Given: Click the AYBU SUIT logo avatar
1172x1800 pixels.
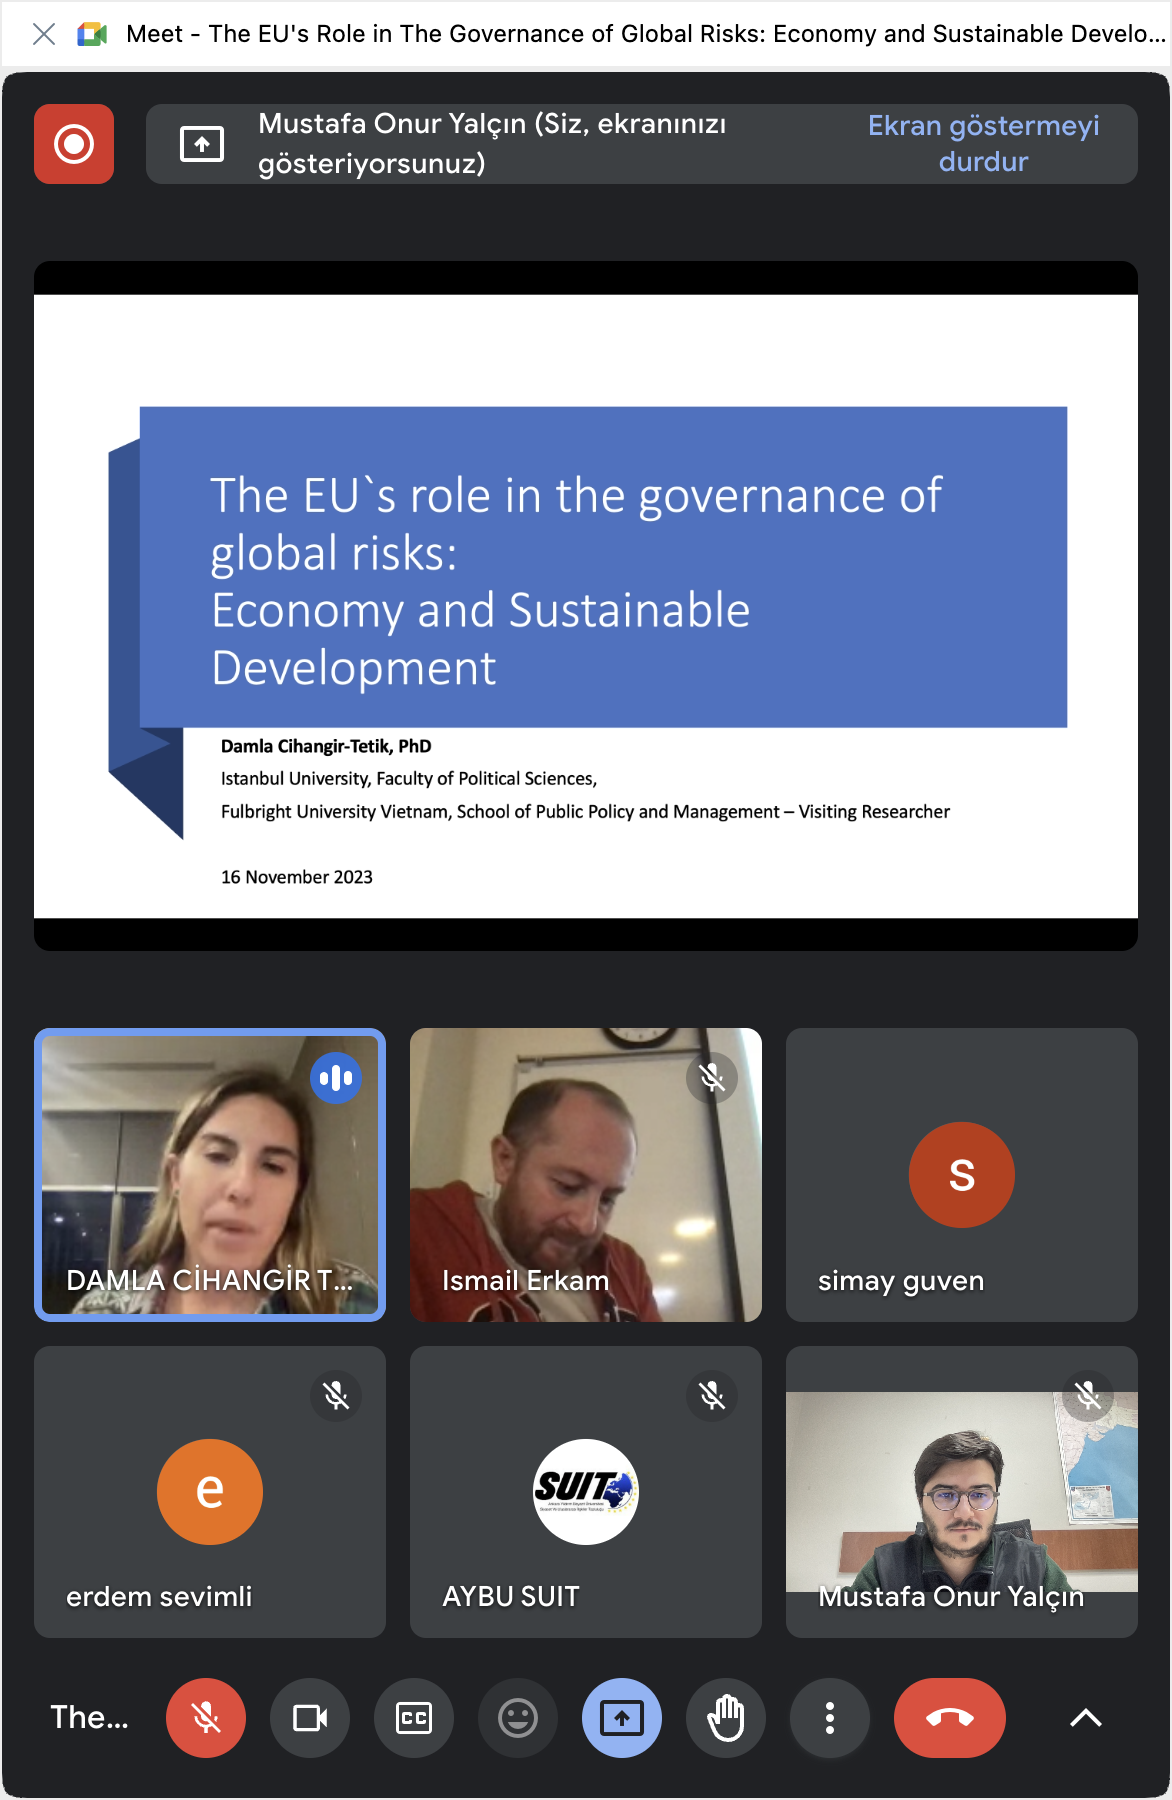Looking at the screenshot, I should (586, 1491).
